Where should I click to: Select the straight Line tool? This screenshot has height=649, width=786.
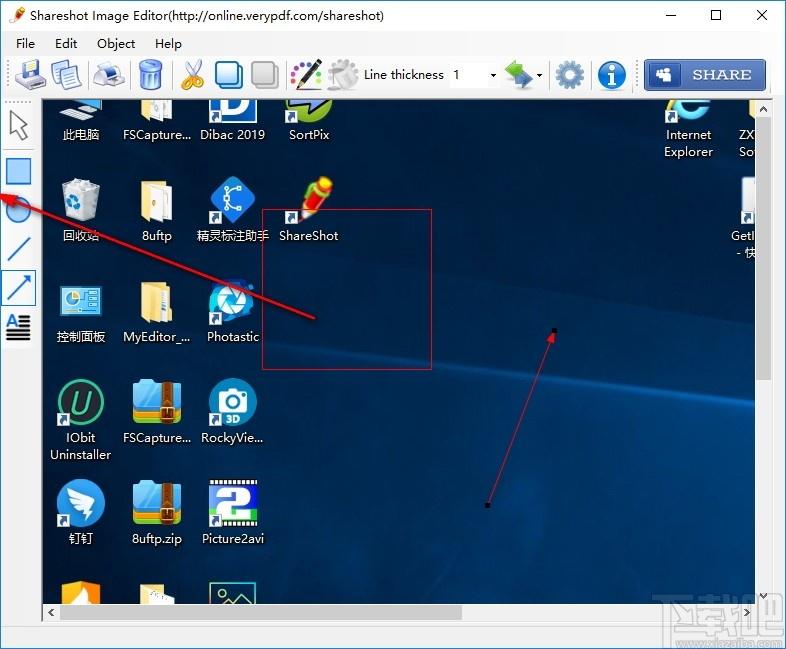[x=19, y=249]
